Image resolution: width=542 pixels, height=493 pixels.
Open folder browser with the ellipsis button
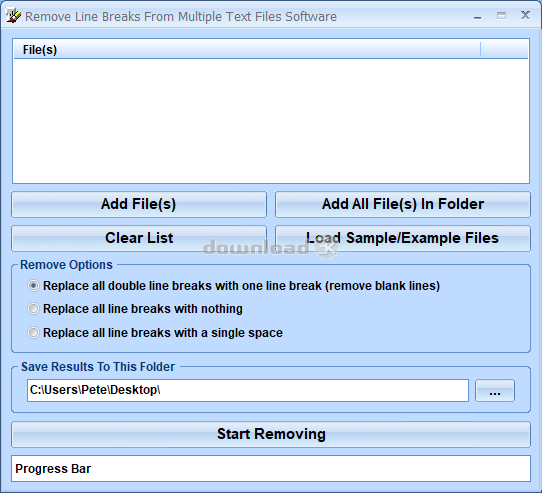[495, 391]
